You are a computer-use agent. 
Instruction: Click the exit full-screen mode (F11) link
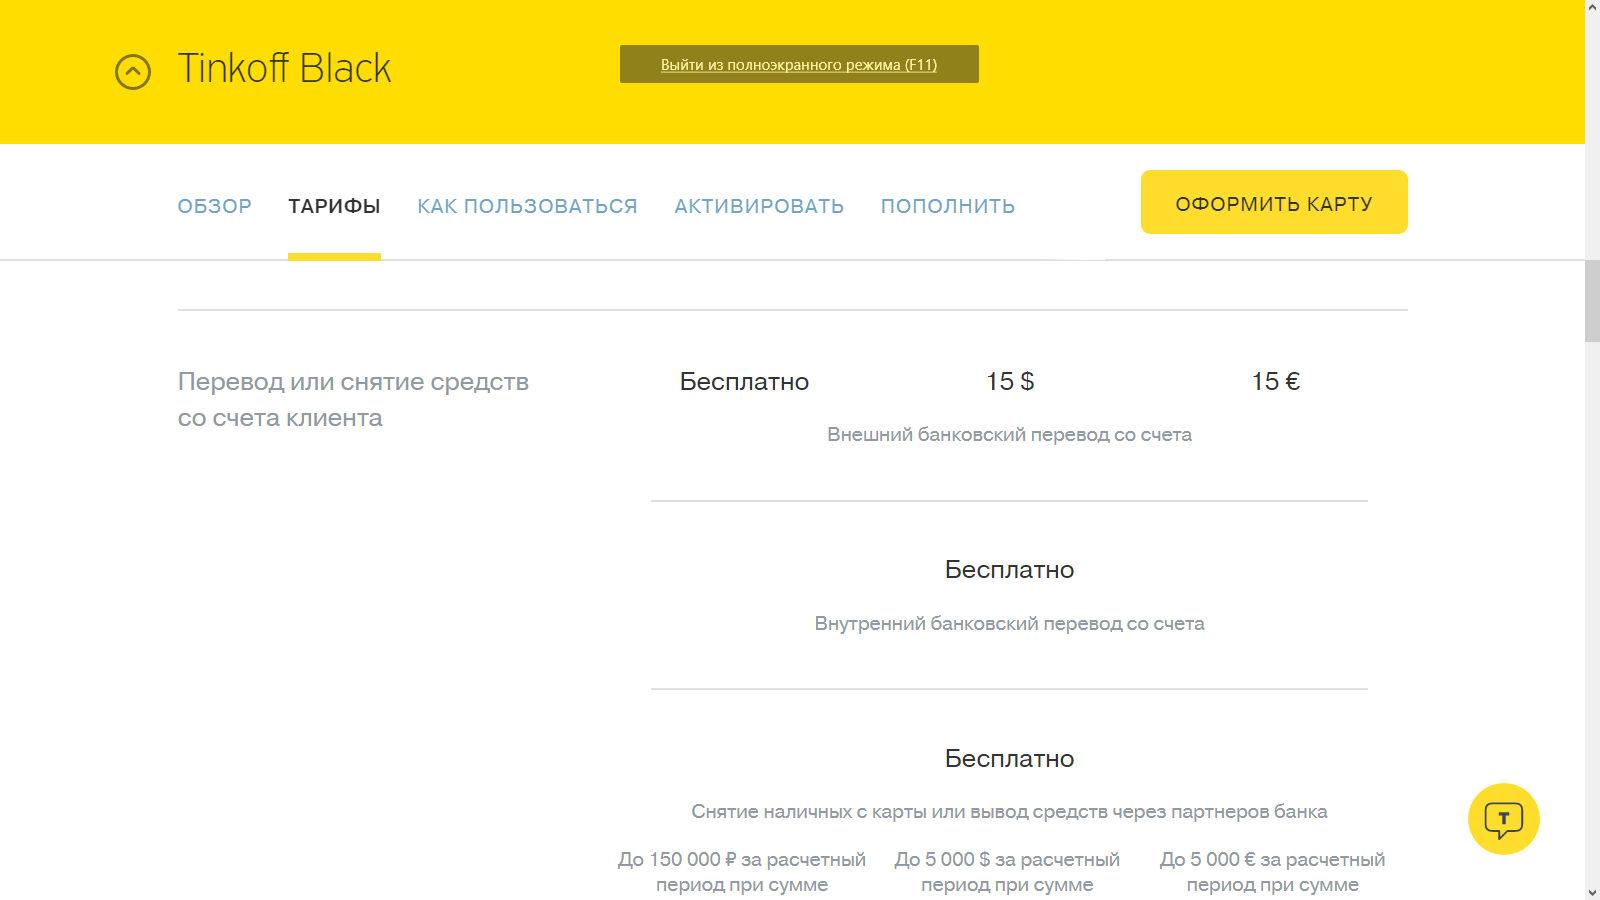pyautogui.click(x=799, y=65)
